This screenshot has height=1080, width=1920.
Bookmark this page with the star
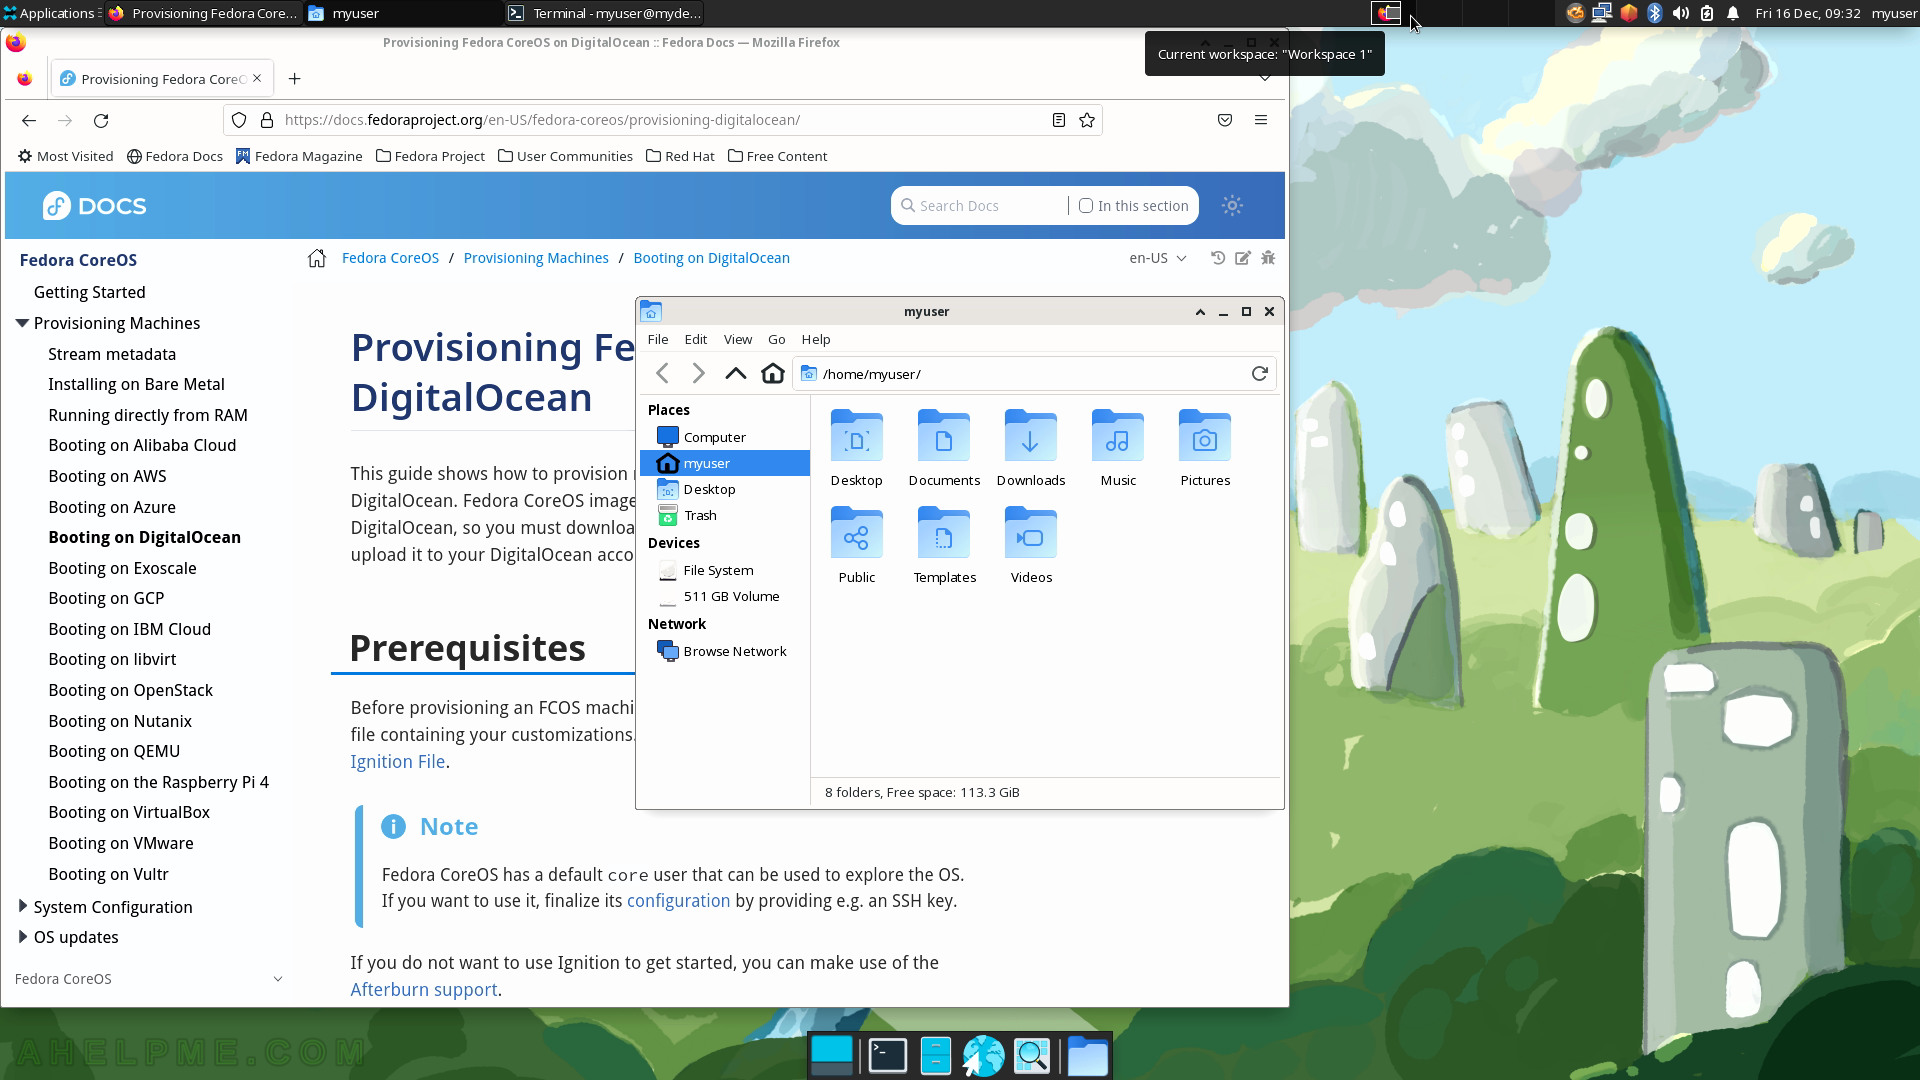(1087, 120)
